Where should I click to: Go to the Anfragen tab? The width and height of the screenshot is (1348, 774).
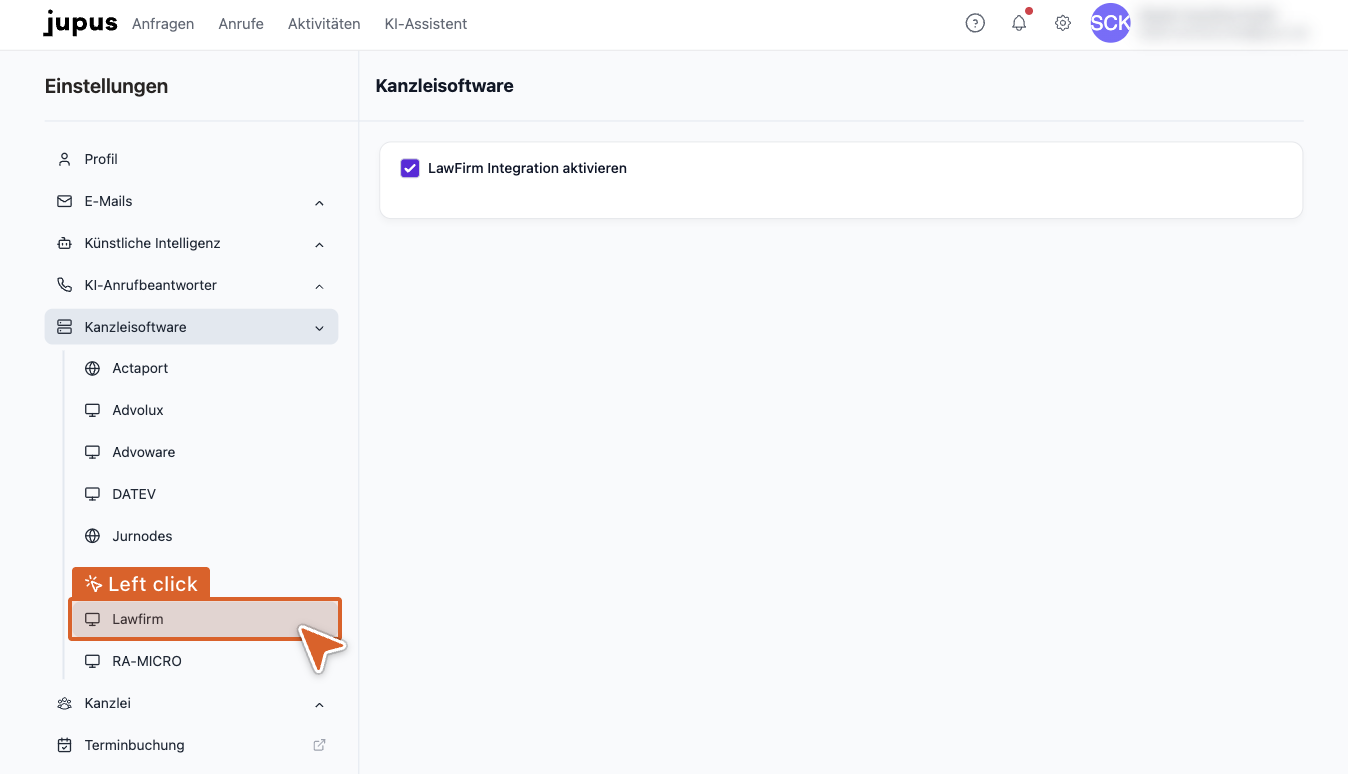(x=163, y=24)
